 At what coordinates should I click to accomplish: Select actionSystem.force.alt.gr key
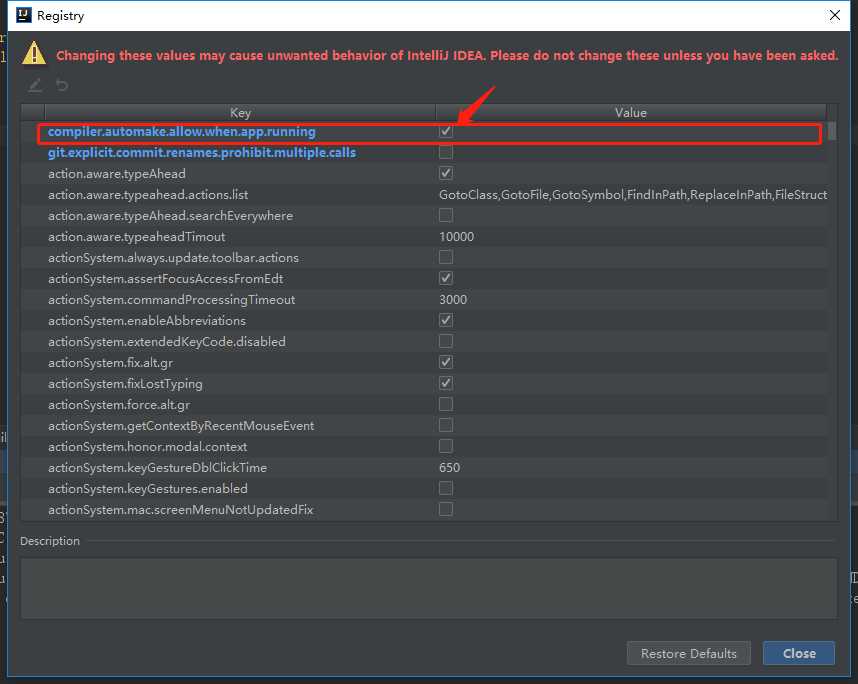pyautogui.click(x=119, y=404)
